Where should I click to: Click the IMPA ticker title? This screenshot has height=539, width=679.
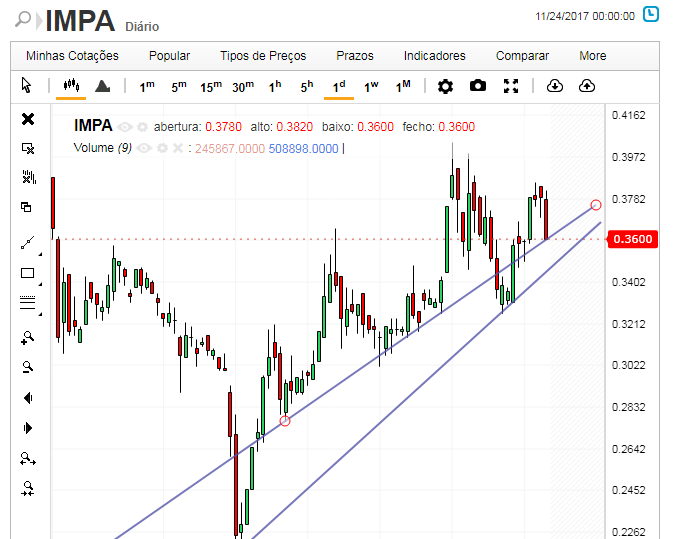(x=80, y=20)
